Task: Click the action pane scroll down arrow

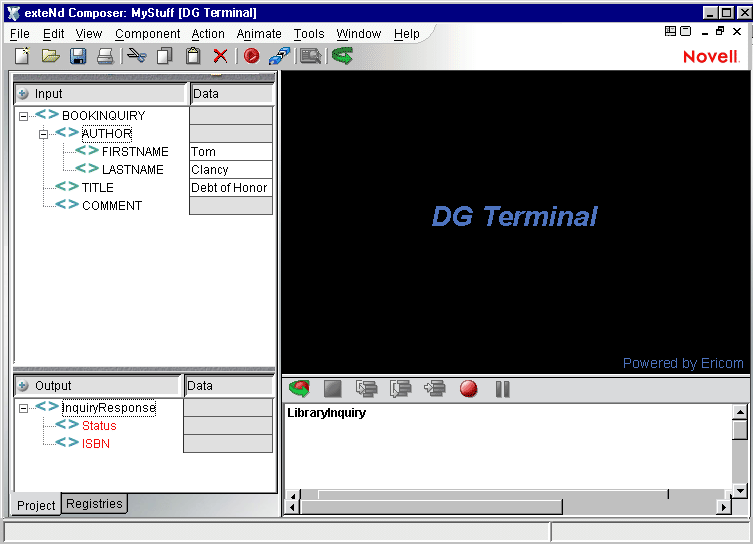Action: (740, 491)
